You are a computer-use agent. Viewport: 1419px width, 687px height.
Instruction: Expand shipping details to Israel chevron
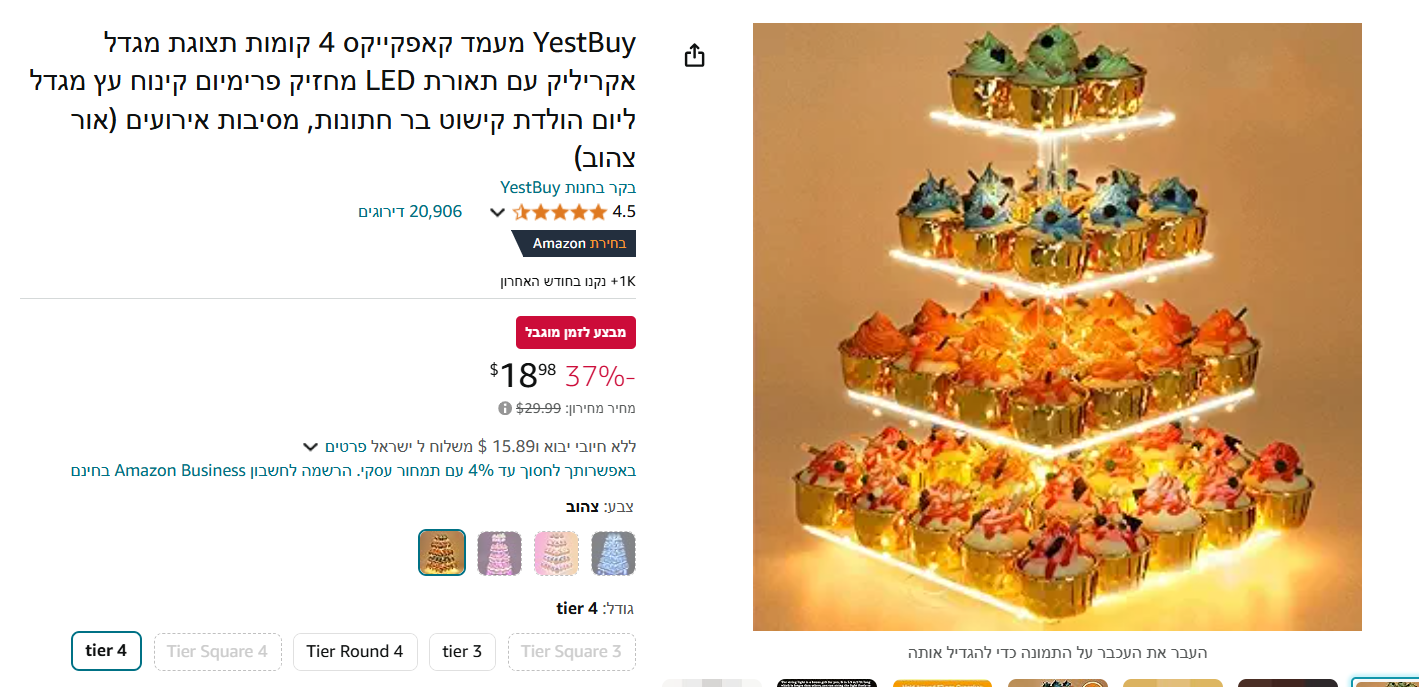[311, 446]
